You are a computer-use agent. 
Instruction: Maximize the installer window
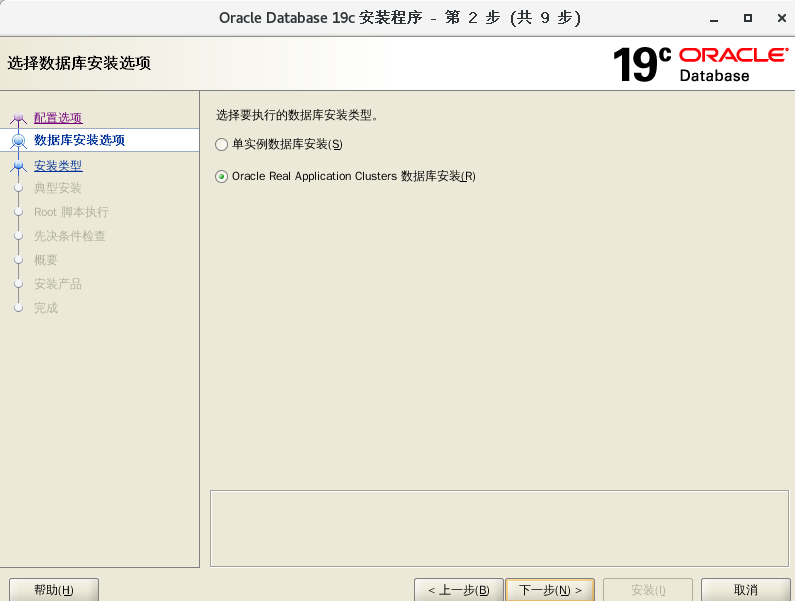click(x=748, y=18)
